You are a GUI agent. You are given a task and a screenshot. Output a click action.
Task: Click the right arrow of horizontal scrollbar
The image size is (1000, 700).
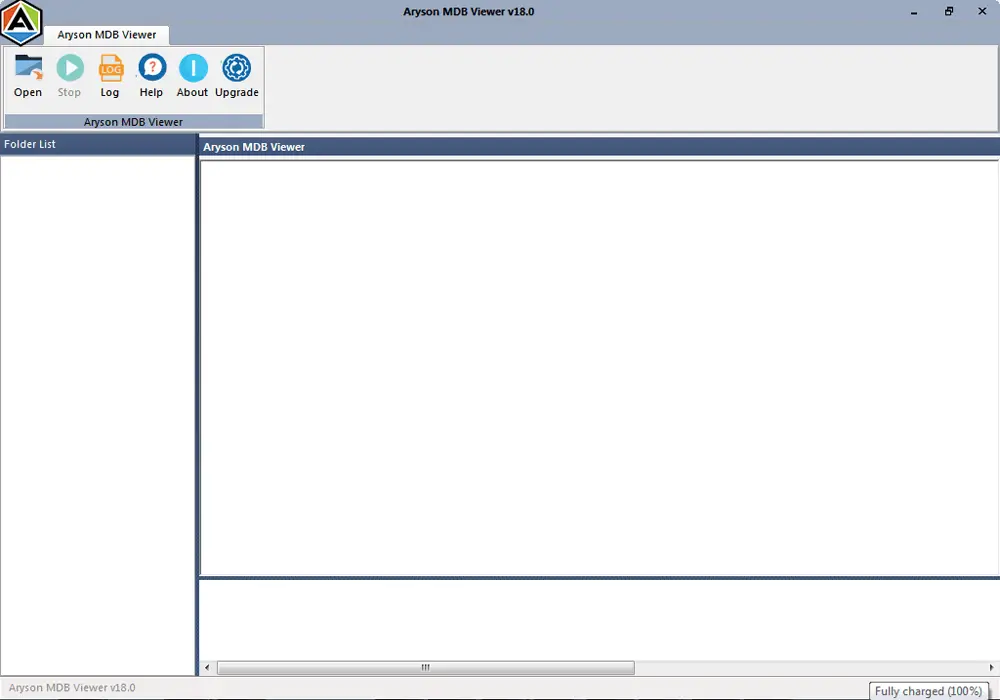pyautogui.click(x=992, y=667)
